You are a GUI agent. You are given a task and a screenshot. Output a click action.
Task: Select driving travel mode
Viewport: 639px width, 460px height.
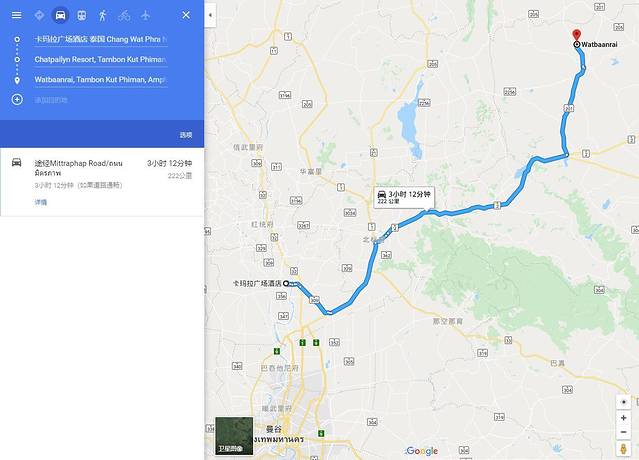(x=60, y=15)
